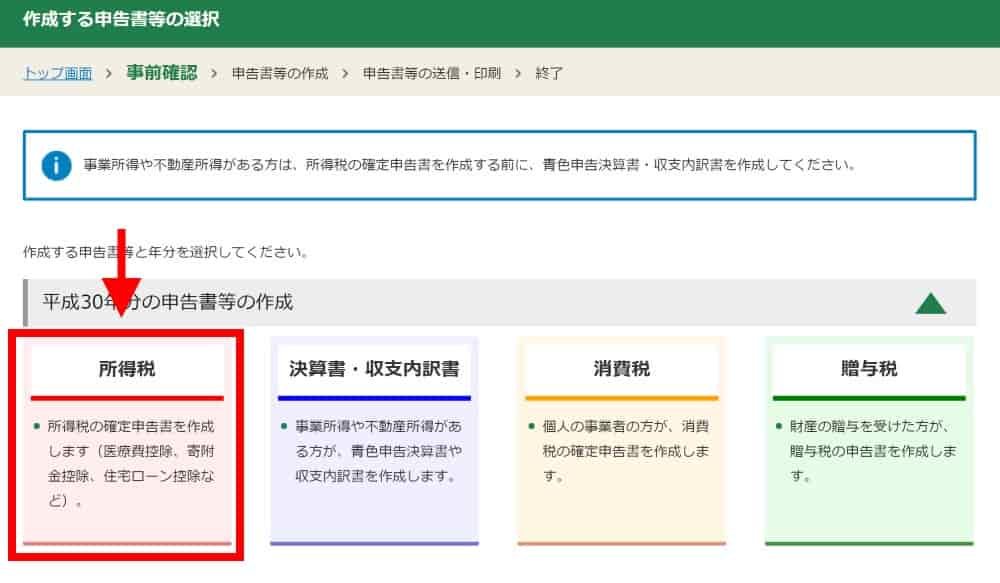Click the 申告書等の送信・印刷 breadcrumb step

pyautogui.click(x=431, y=74)
